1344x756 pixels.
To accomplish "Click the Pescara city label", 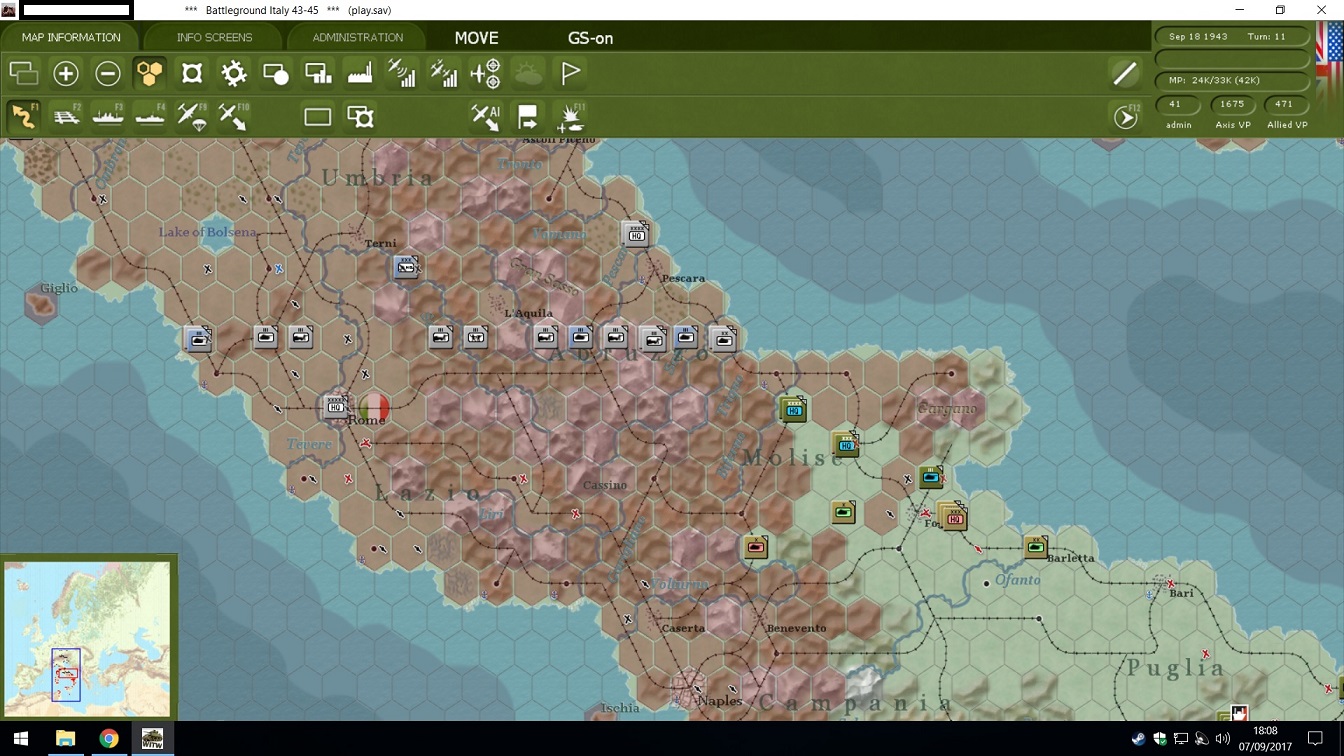I will pyautogui.click(x=683, y=278).
